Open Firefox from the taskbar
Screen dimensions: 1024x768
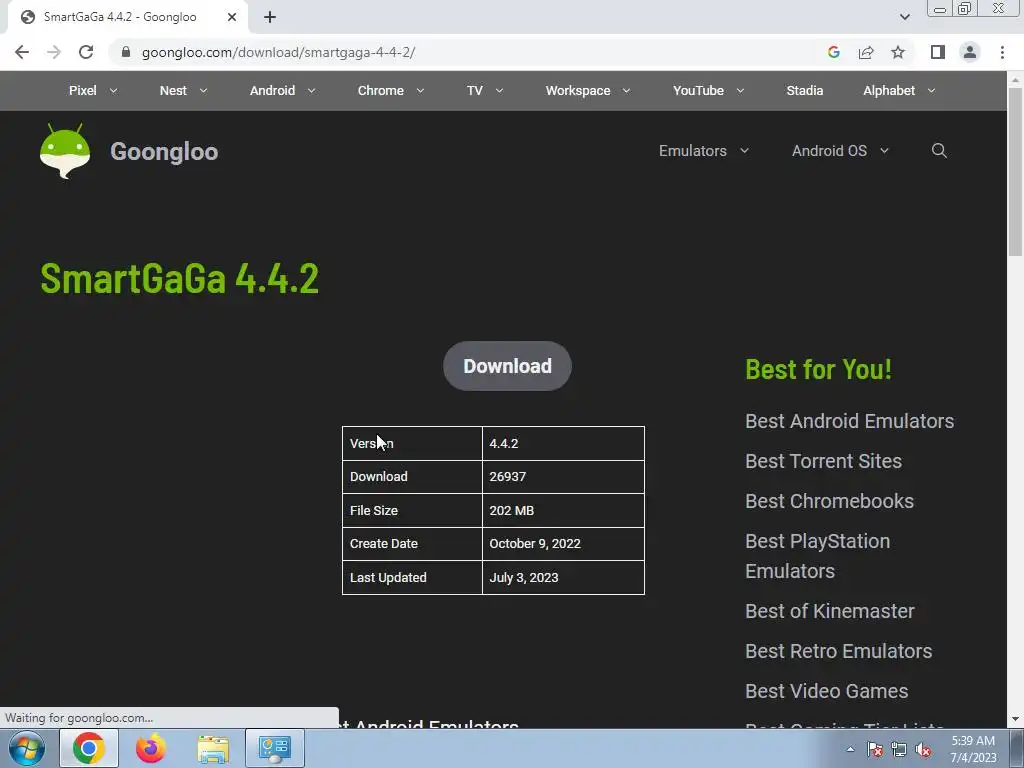pyautogui.click(x=150, y=748)
